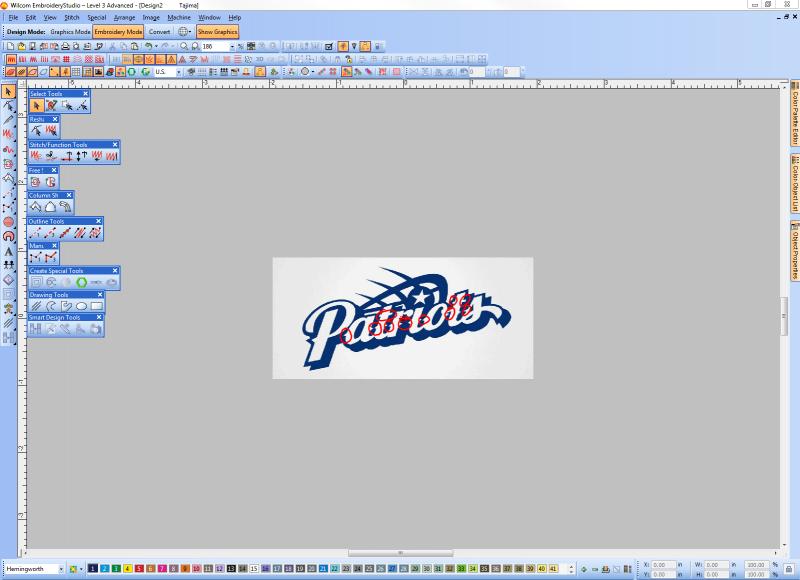Select color swatch 1 in the palette
The width and height of the screenshot is (800, 580).
[x=93, y=569]
